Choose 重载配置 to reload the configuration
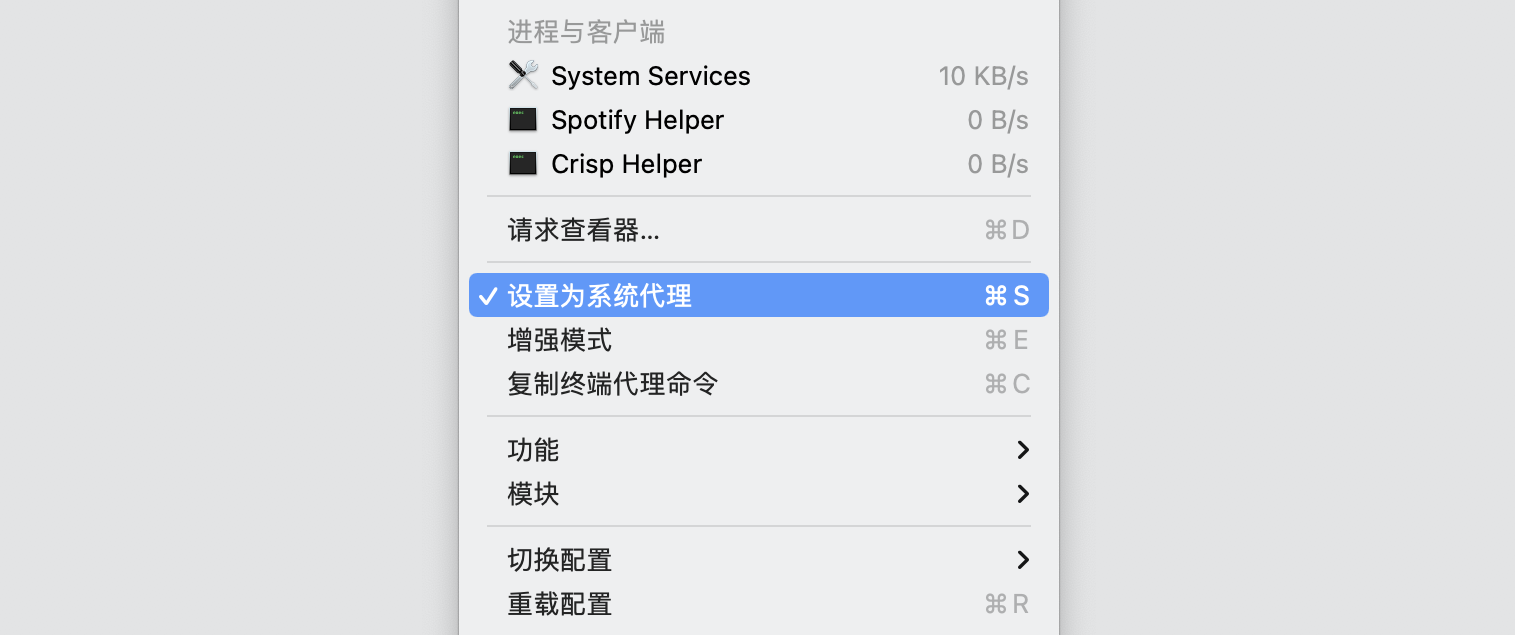 tap(560, 604)
